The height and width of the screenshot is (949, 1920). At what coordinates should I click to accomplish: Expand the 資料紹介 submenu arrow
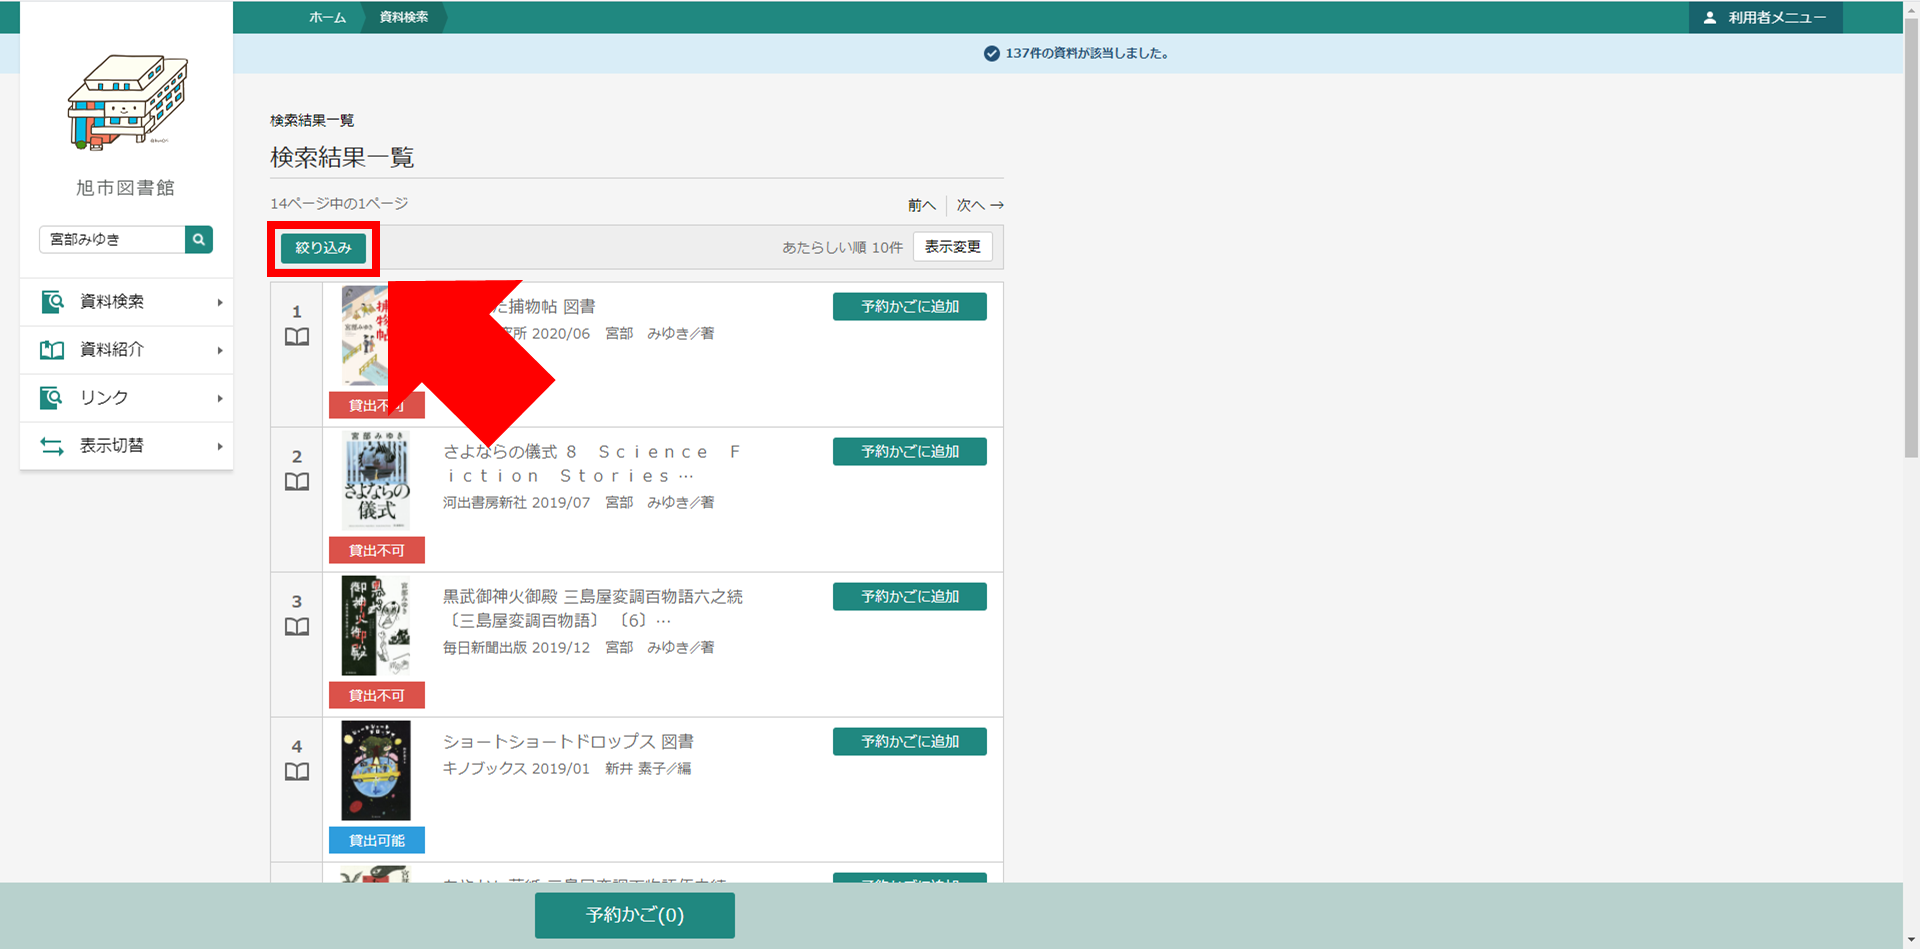(x=220, y=350)
